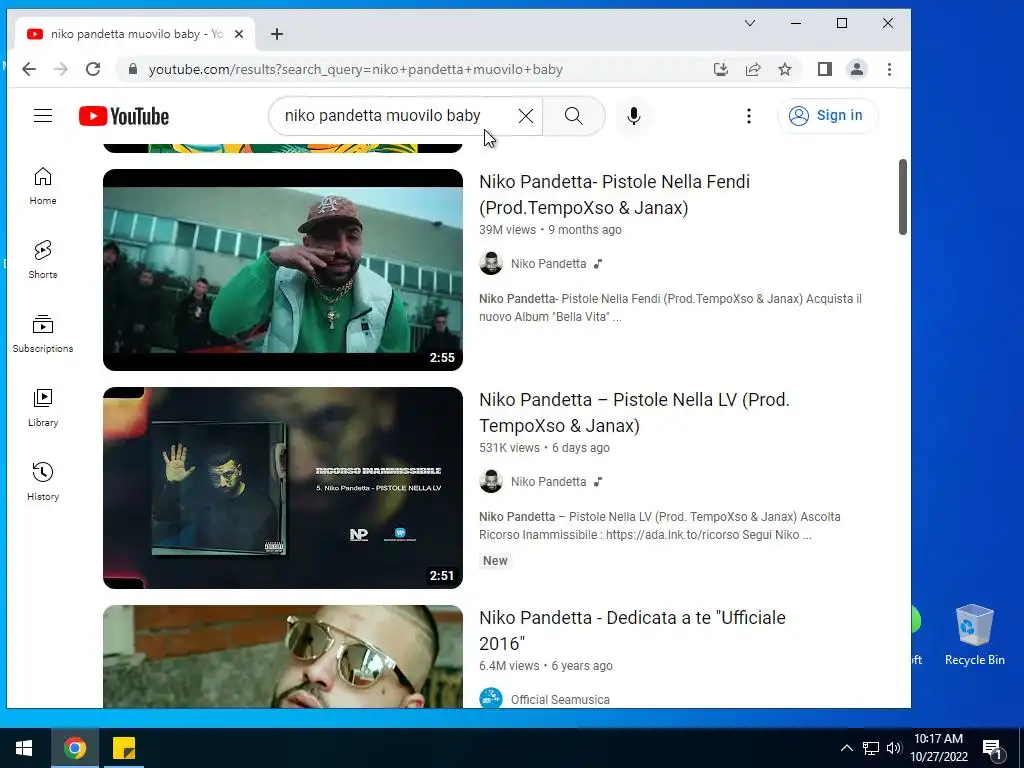Go forward in Chrome
This screenshot has width=1024, height=768.
[61, 69]
